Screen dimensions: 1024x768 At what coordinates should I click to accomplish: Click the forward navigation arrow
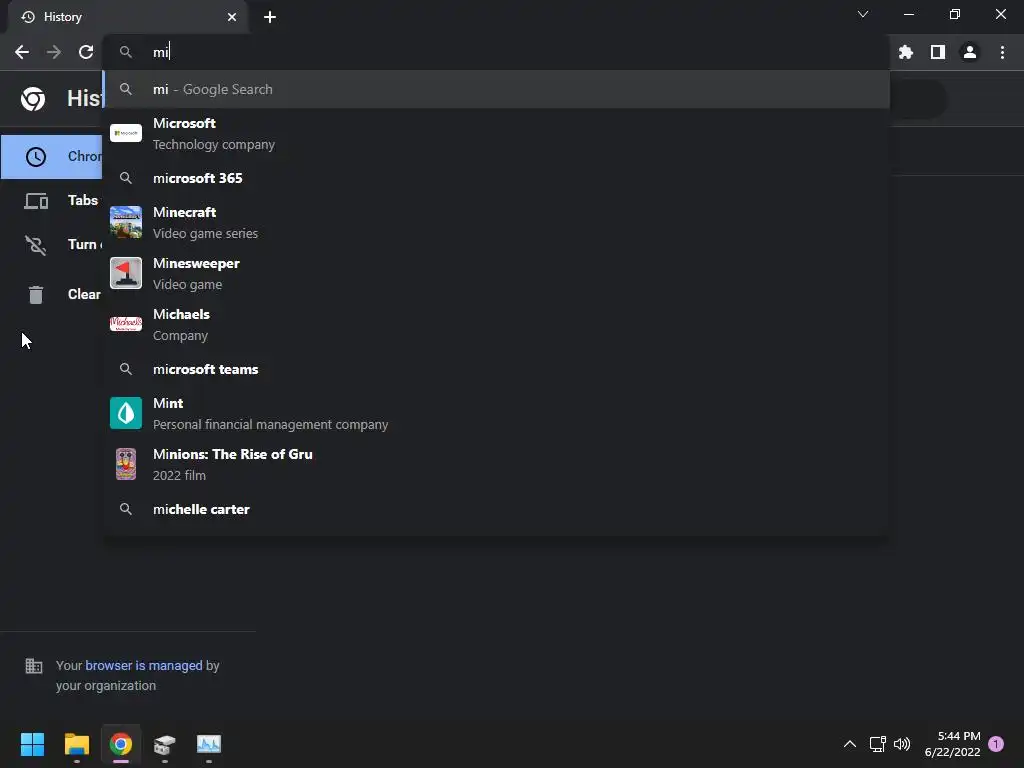pyautogui.click(x=54, y=52)
